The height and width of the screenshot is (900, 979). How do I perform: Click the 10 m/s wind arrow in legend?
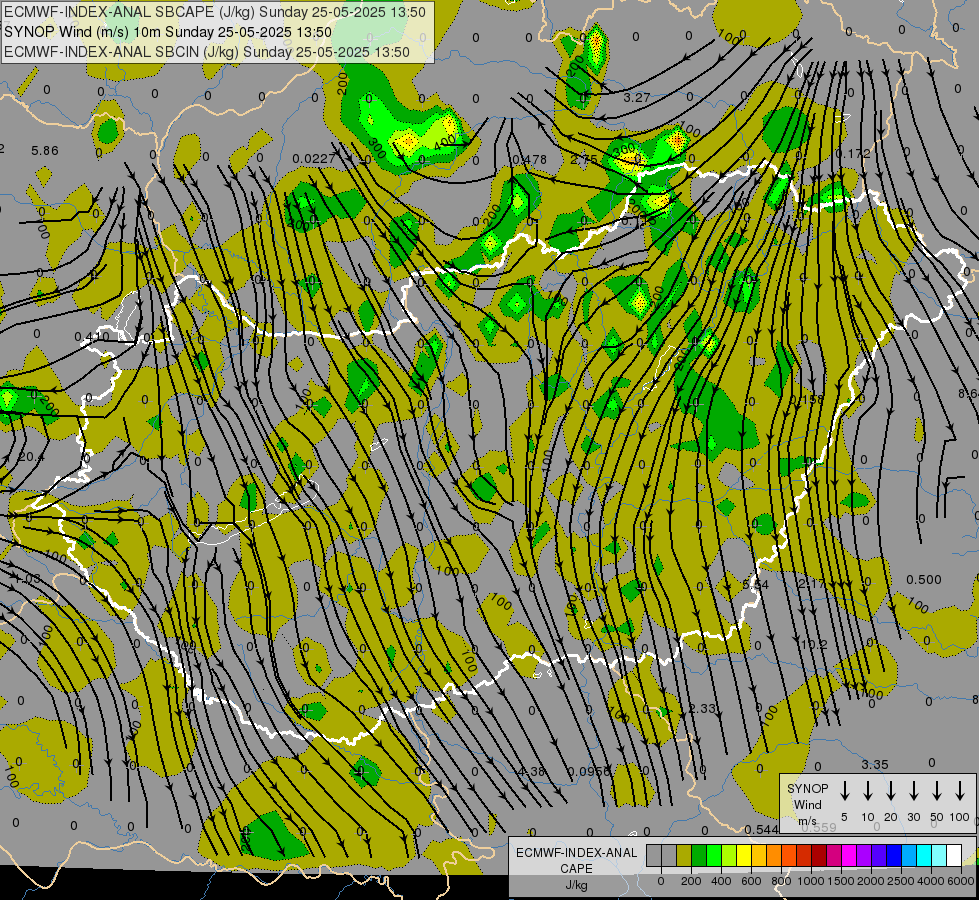tap(868, 791)
